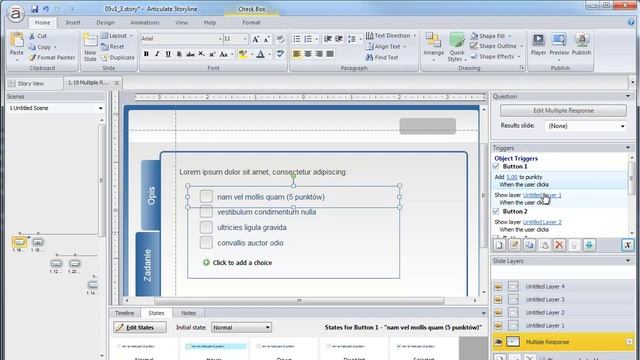Switch to Story View

27,83
